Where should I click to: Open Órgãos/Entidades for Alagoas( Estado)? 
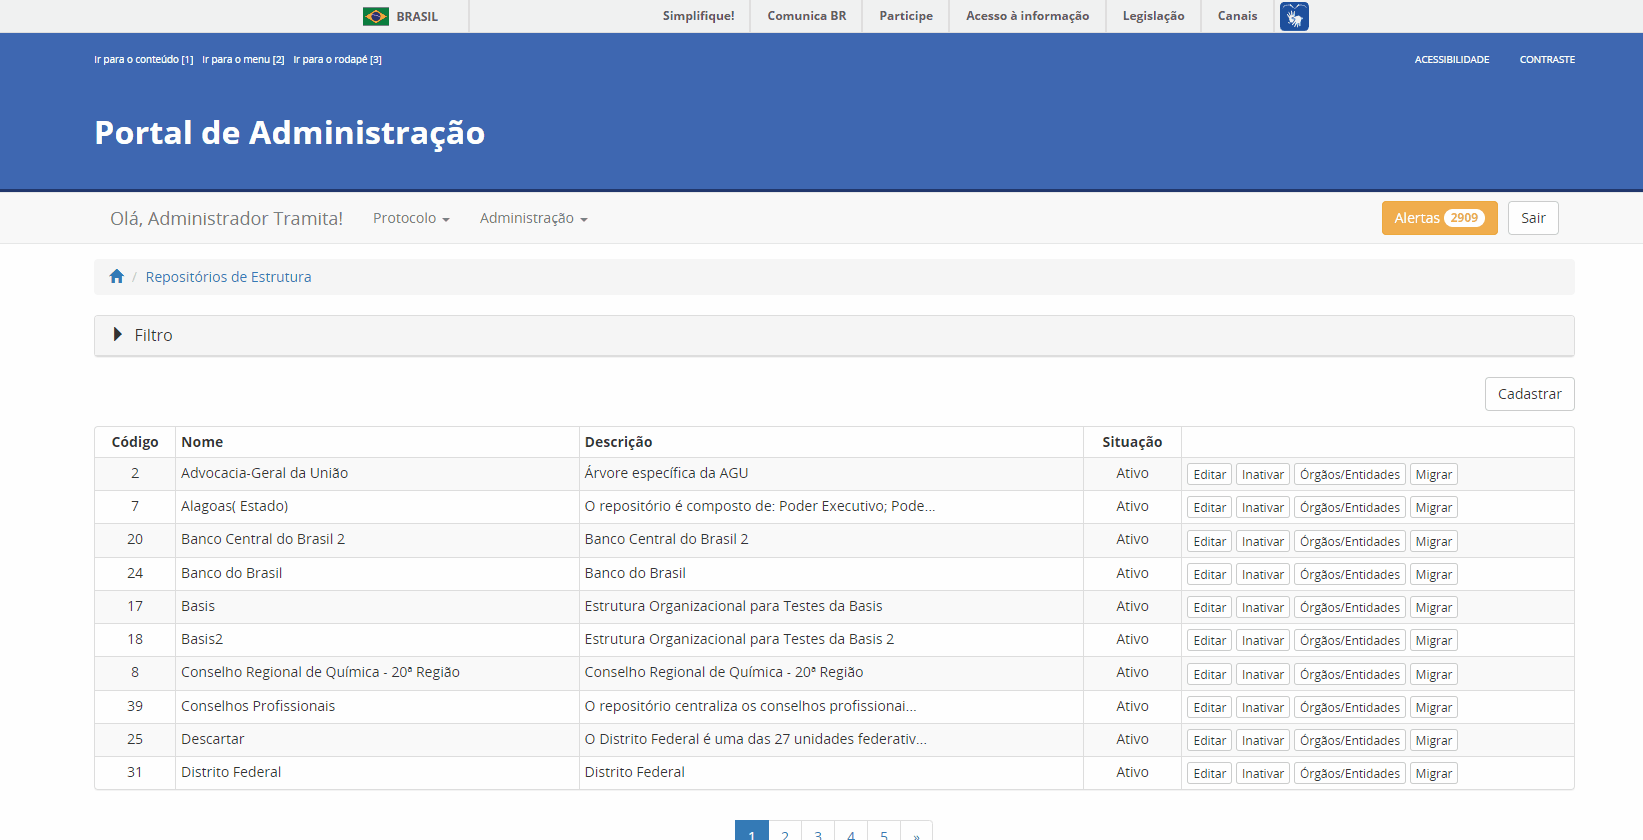click(1350, 508)
